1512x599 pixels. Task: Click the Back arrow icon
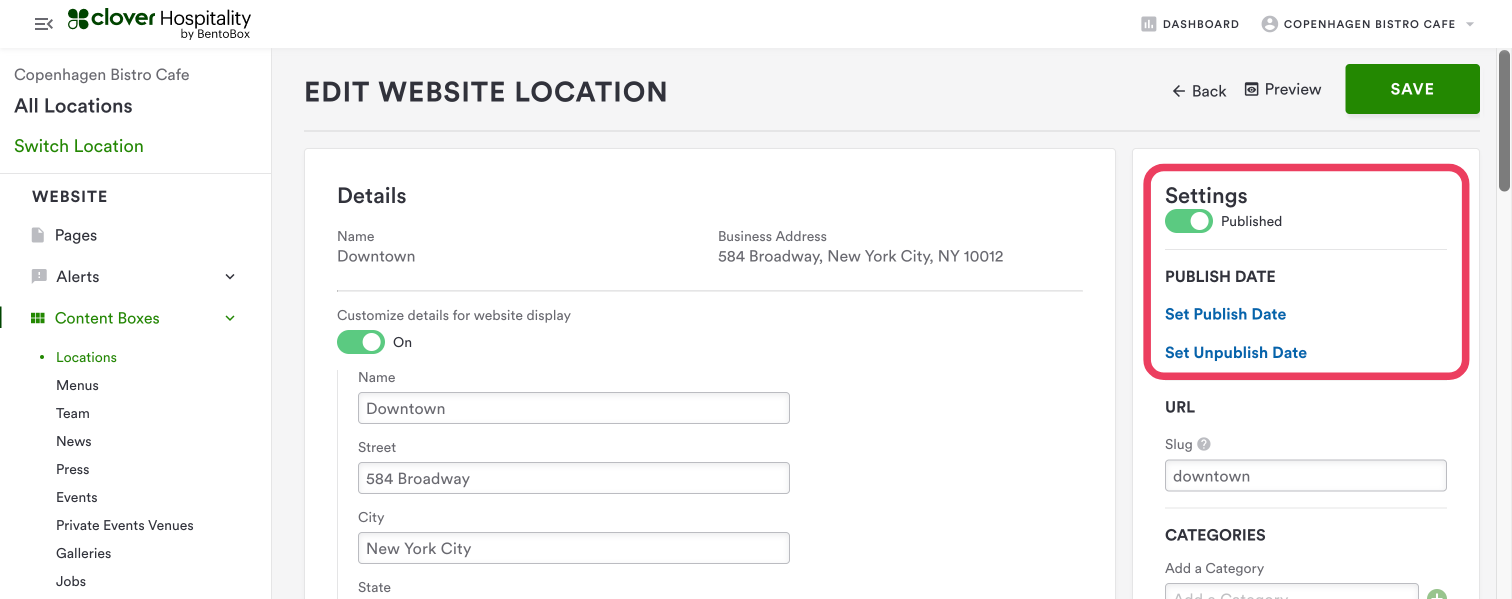(1179, 91)
